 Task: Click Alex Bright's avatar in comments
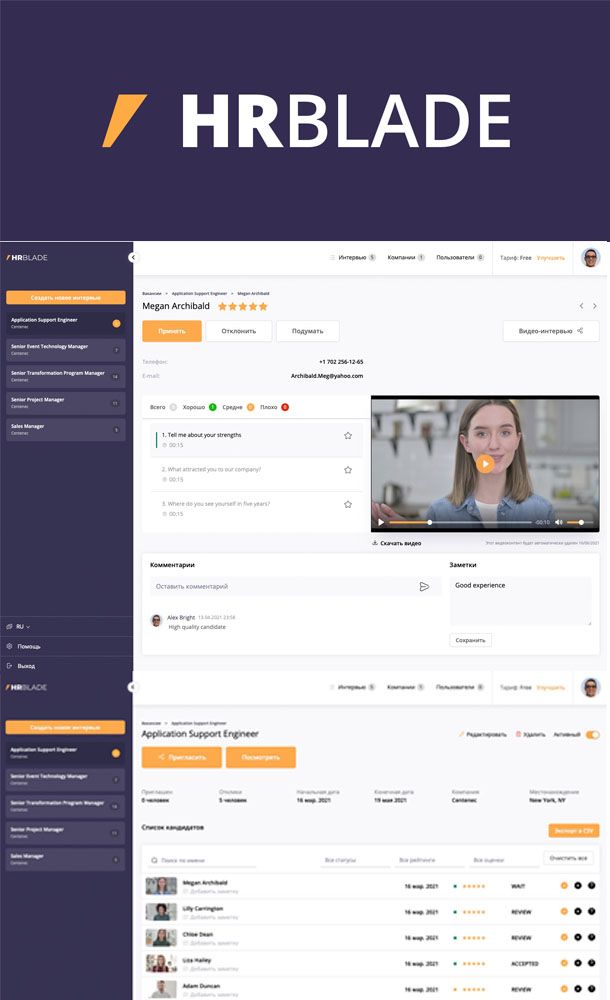(x=156, y=621)
